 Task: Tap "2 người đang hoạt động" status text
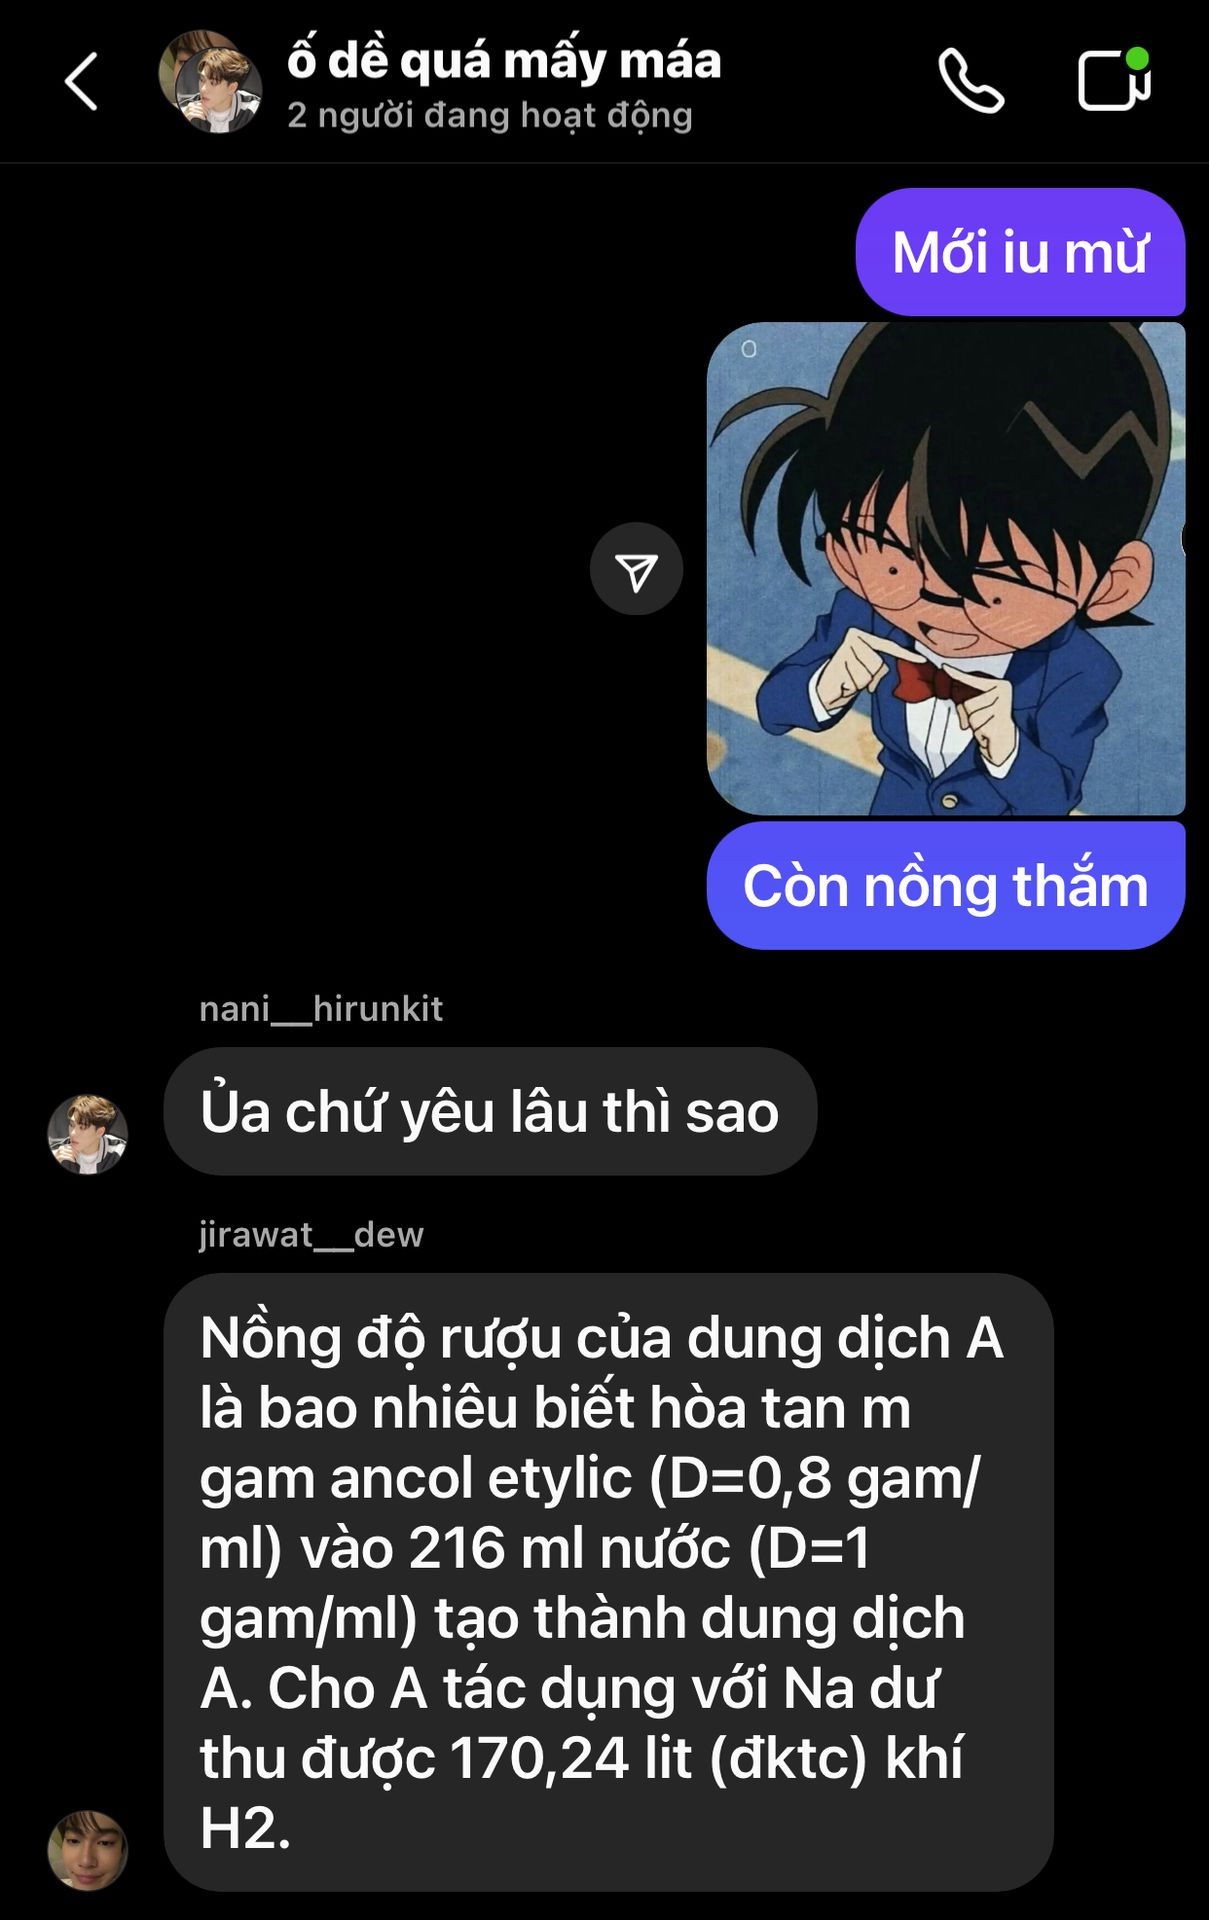tap(490, 116)
